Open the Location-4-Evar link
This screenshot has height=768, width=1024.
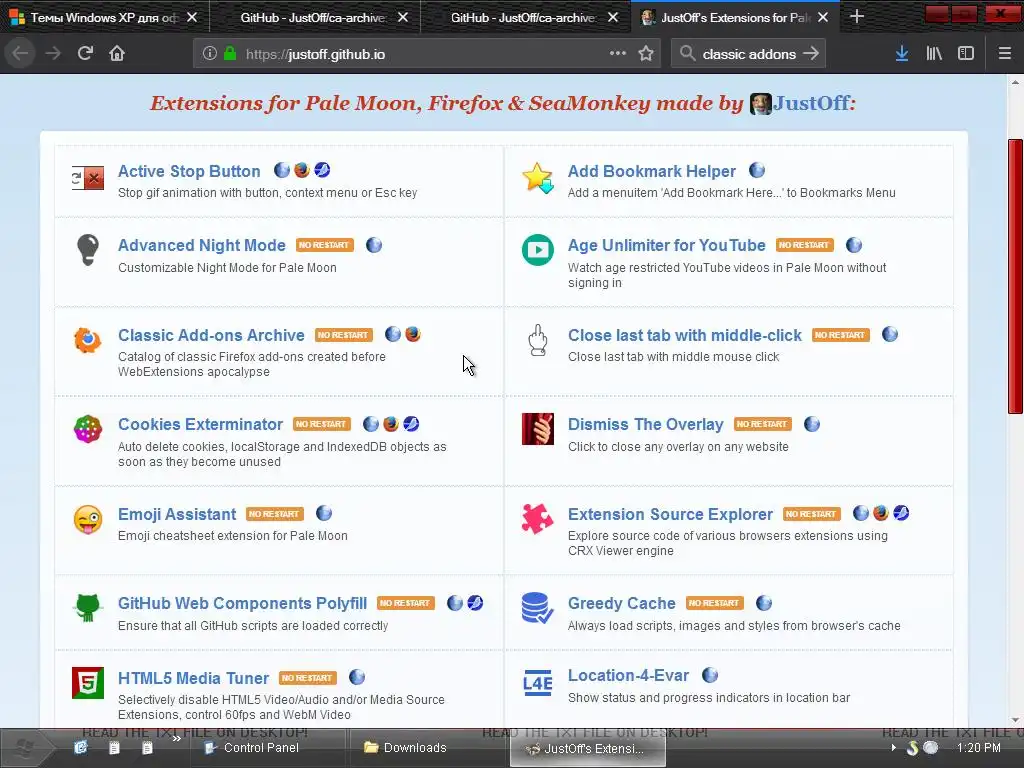pos(628,675)
